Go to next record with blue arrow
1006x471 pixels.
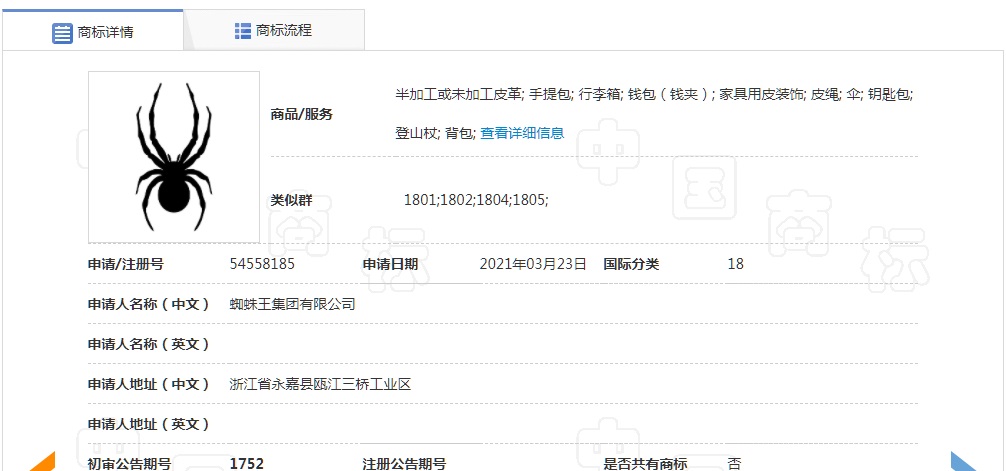pyautogui.click(x=962, y=462)
